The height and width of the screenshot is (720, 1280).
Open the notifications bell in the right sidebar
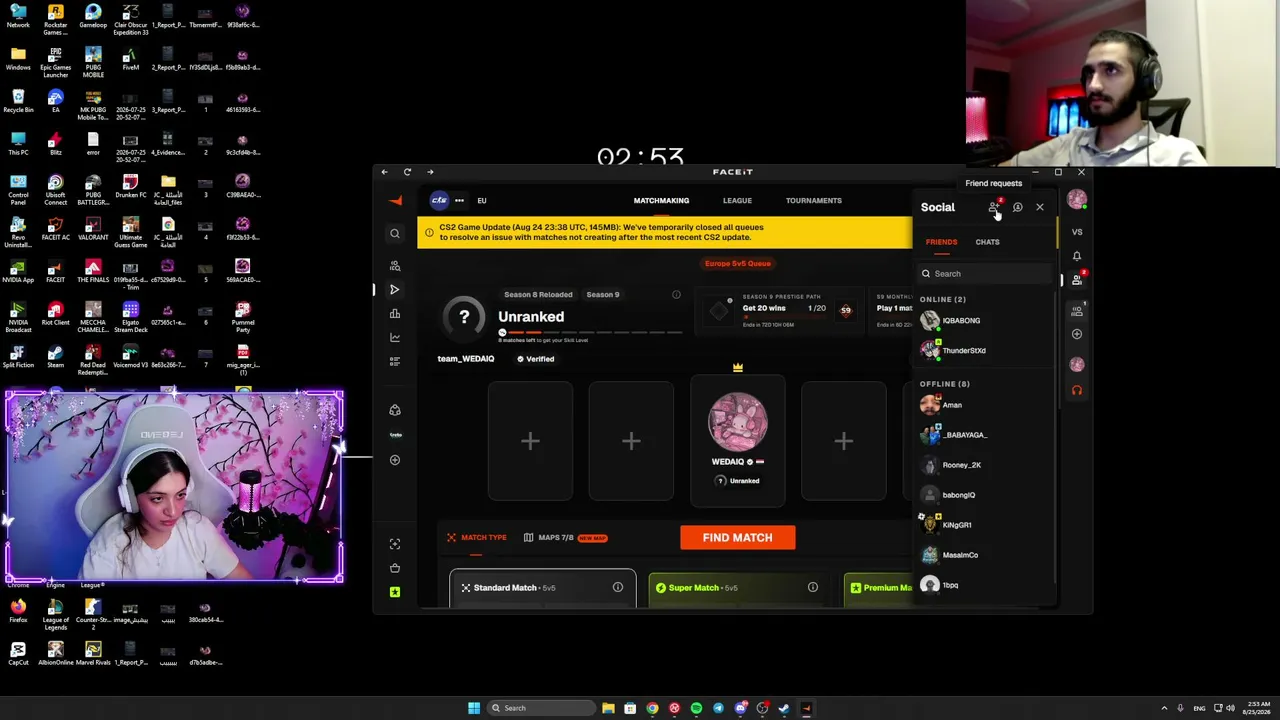pyautogui.click(x=1077, y=256)
